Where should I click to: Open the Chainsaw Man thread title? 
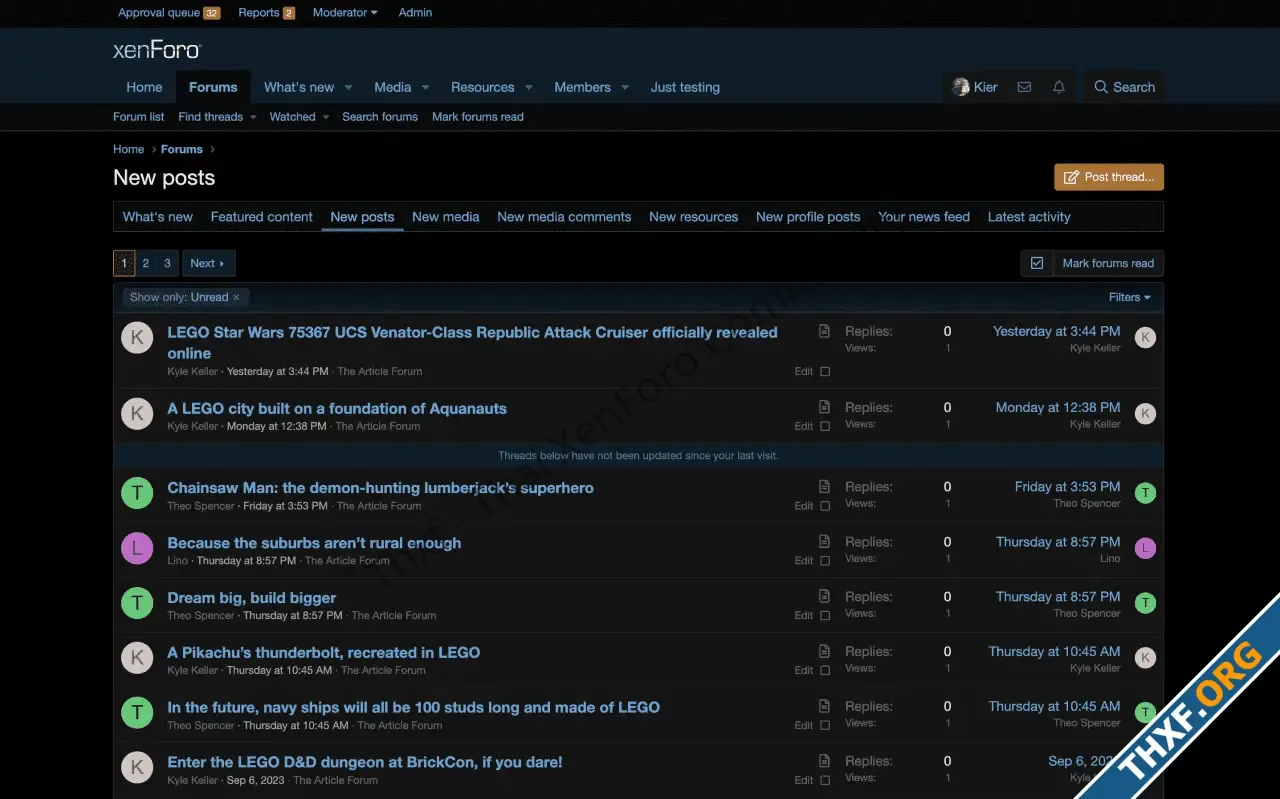pyautogui.click(x=380, y=488)
